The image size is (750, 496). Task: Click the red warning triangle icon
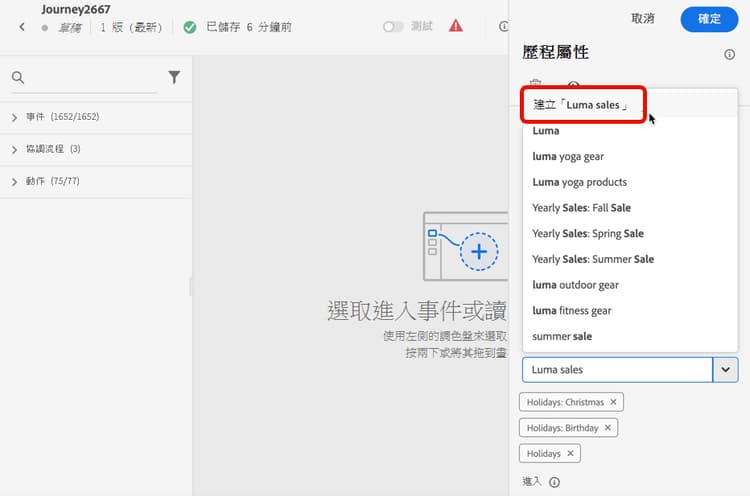[x=455, y=26]
